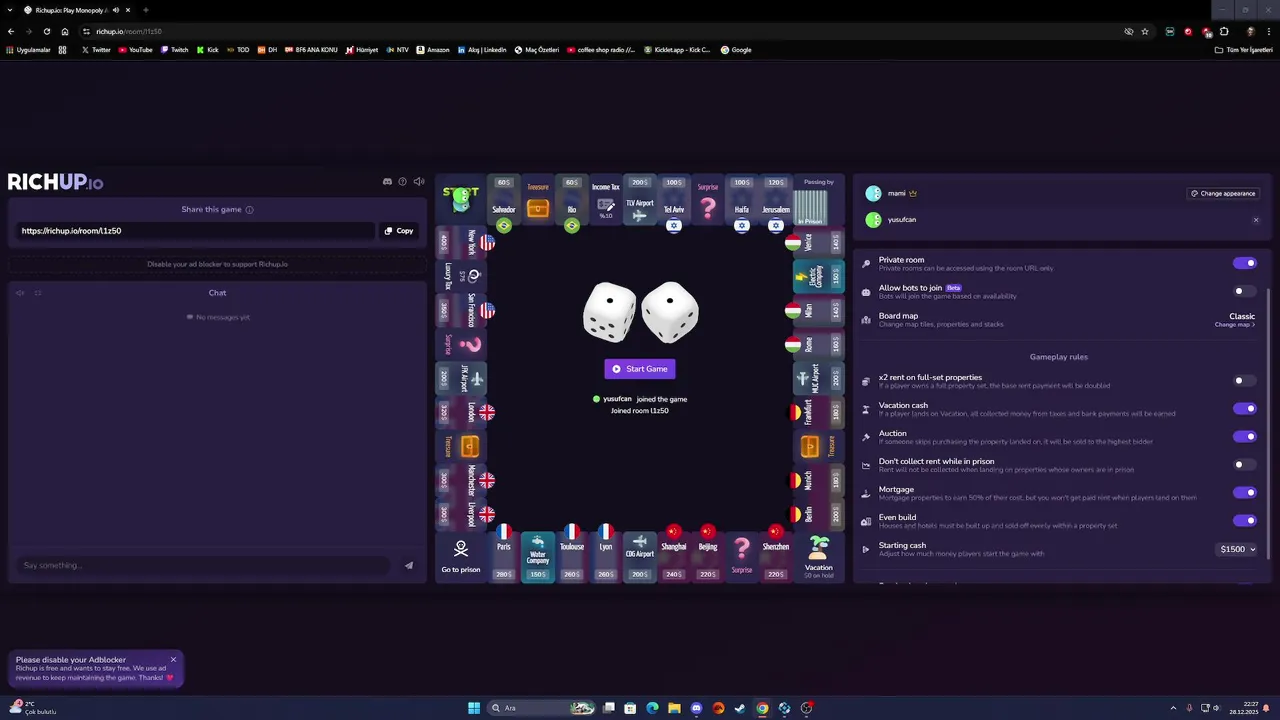This screenshot has width=1280, height=720.
Task: Open the help question mark icon
Action: (x=403, y=182)
